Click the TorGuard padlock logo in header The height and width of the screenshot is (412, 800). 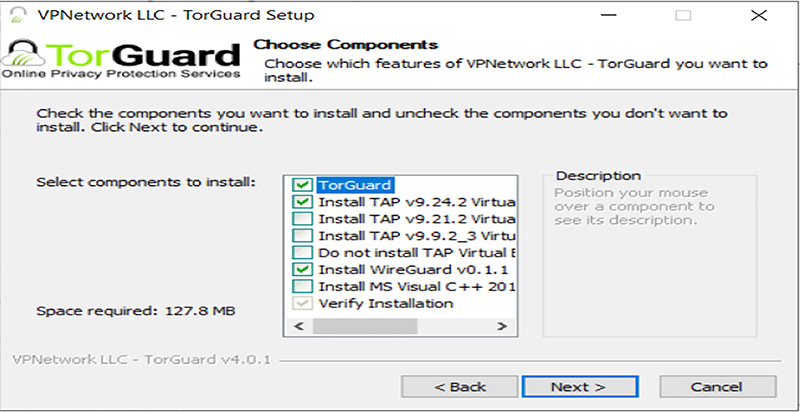tap(23, 54)
